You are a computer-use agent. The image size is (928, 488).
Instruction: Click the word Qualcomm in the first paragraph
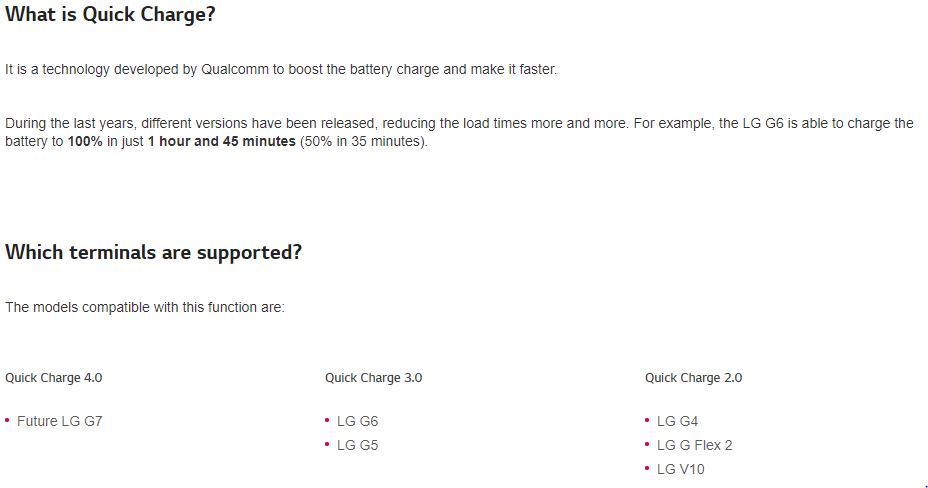(236, 70)
